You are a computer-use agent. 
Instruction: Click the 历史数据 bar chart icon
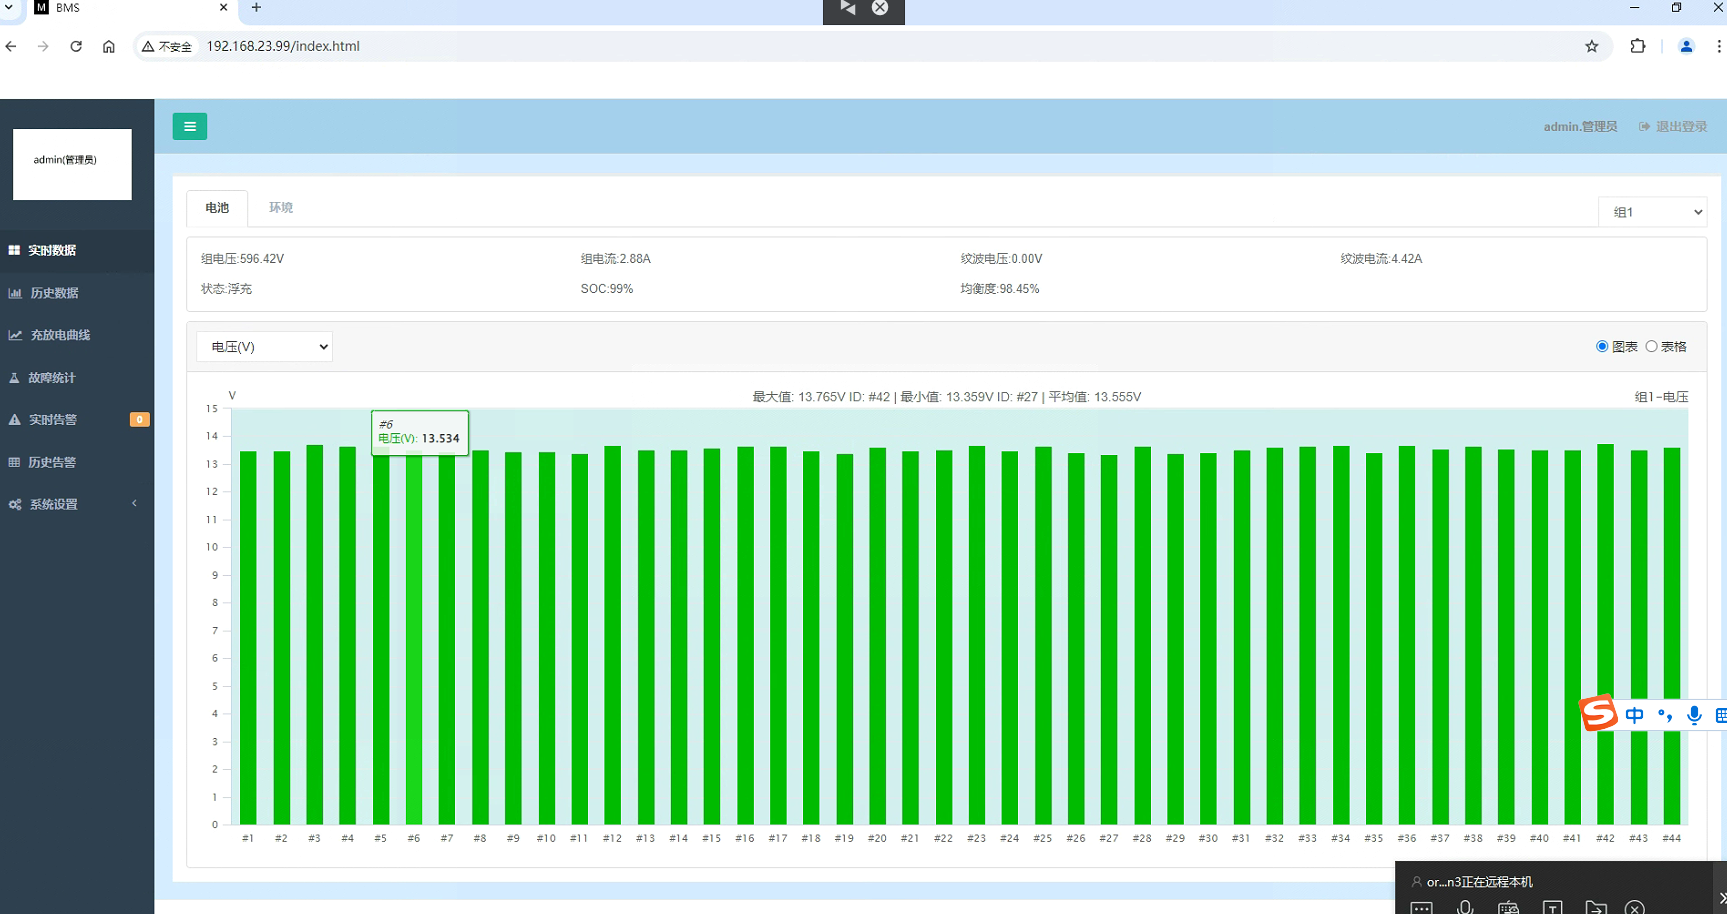click(15, 293)
